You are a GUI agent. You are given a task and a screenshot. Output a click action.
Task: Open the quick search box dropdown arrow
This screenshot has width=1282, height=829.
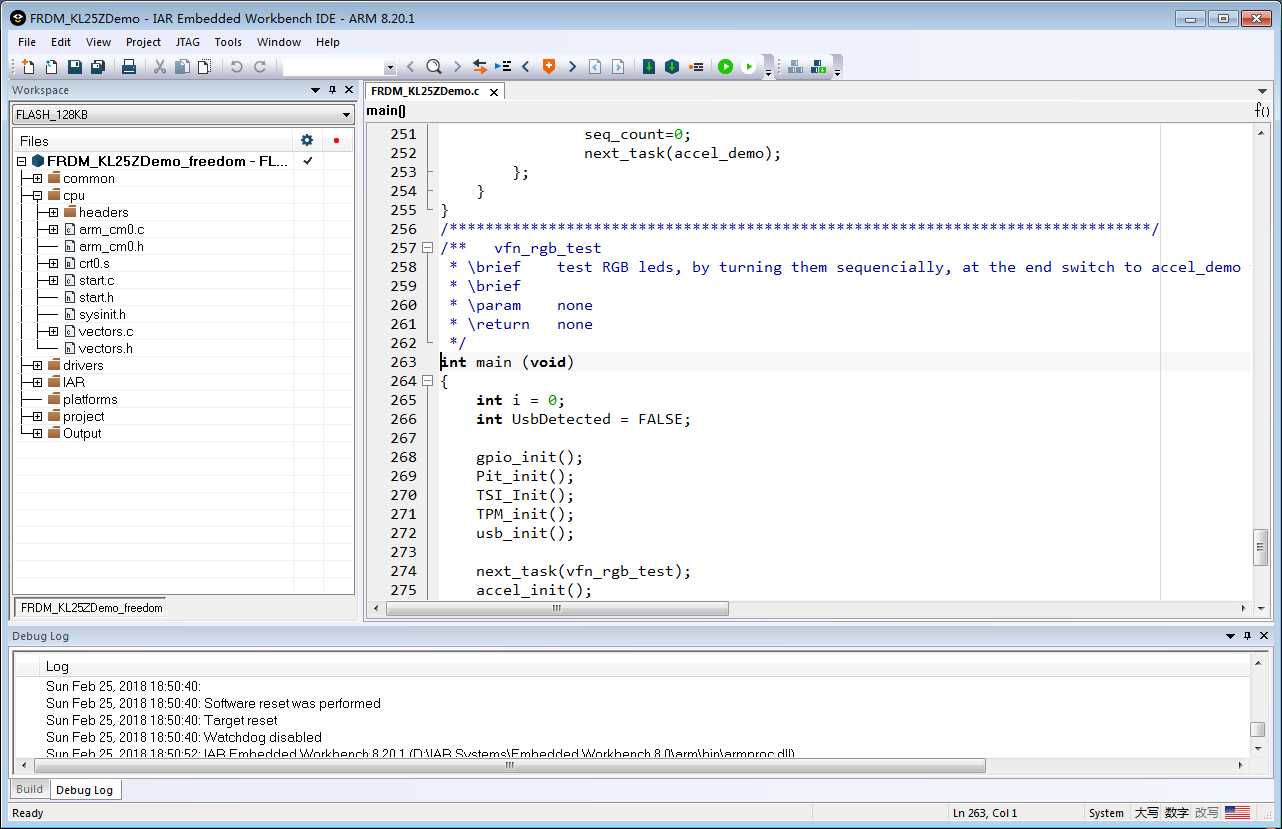coord(390,68)
